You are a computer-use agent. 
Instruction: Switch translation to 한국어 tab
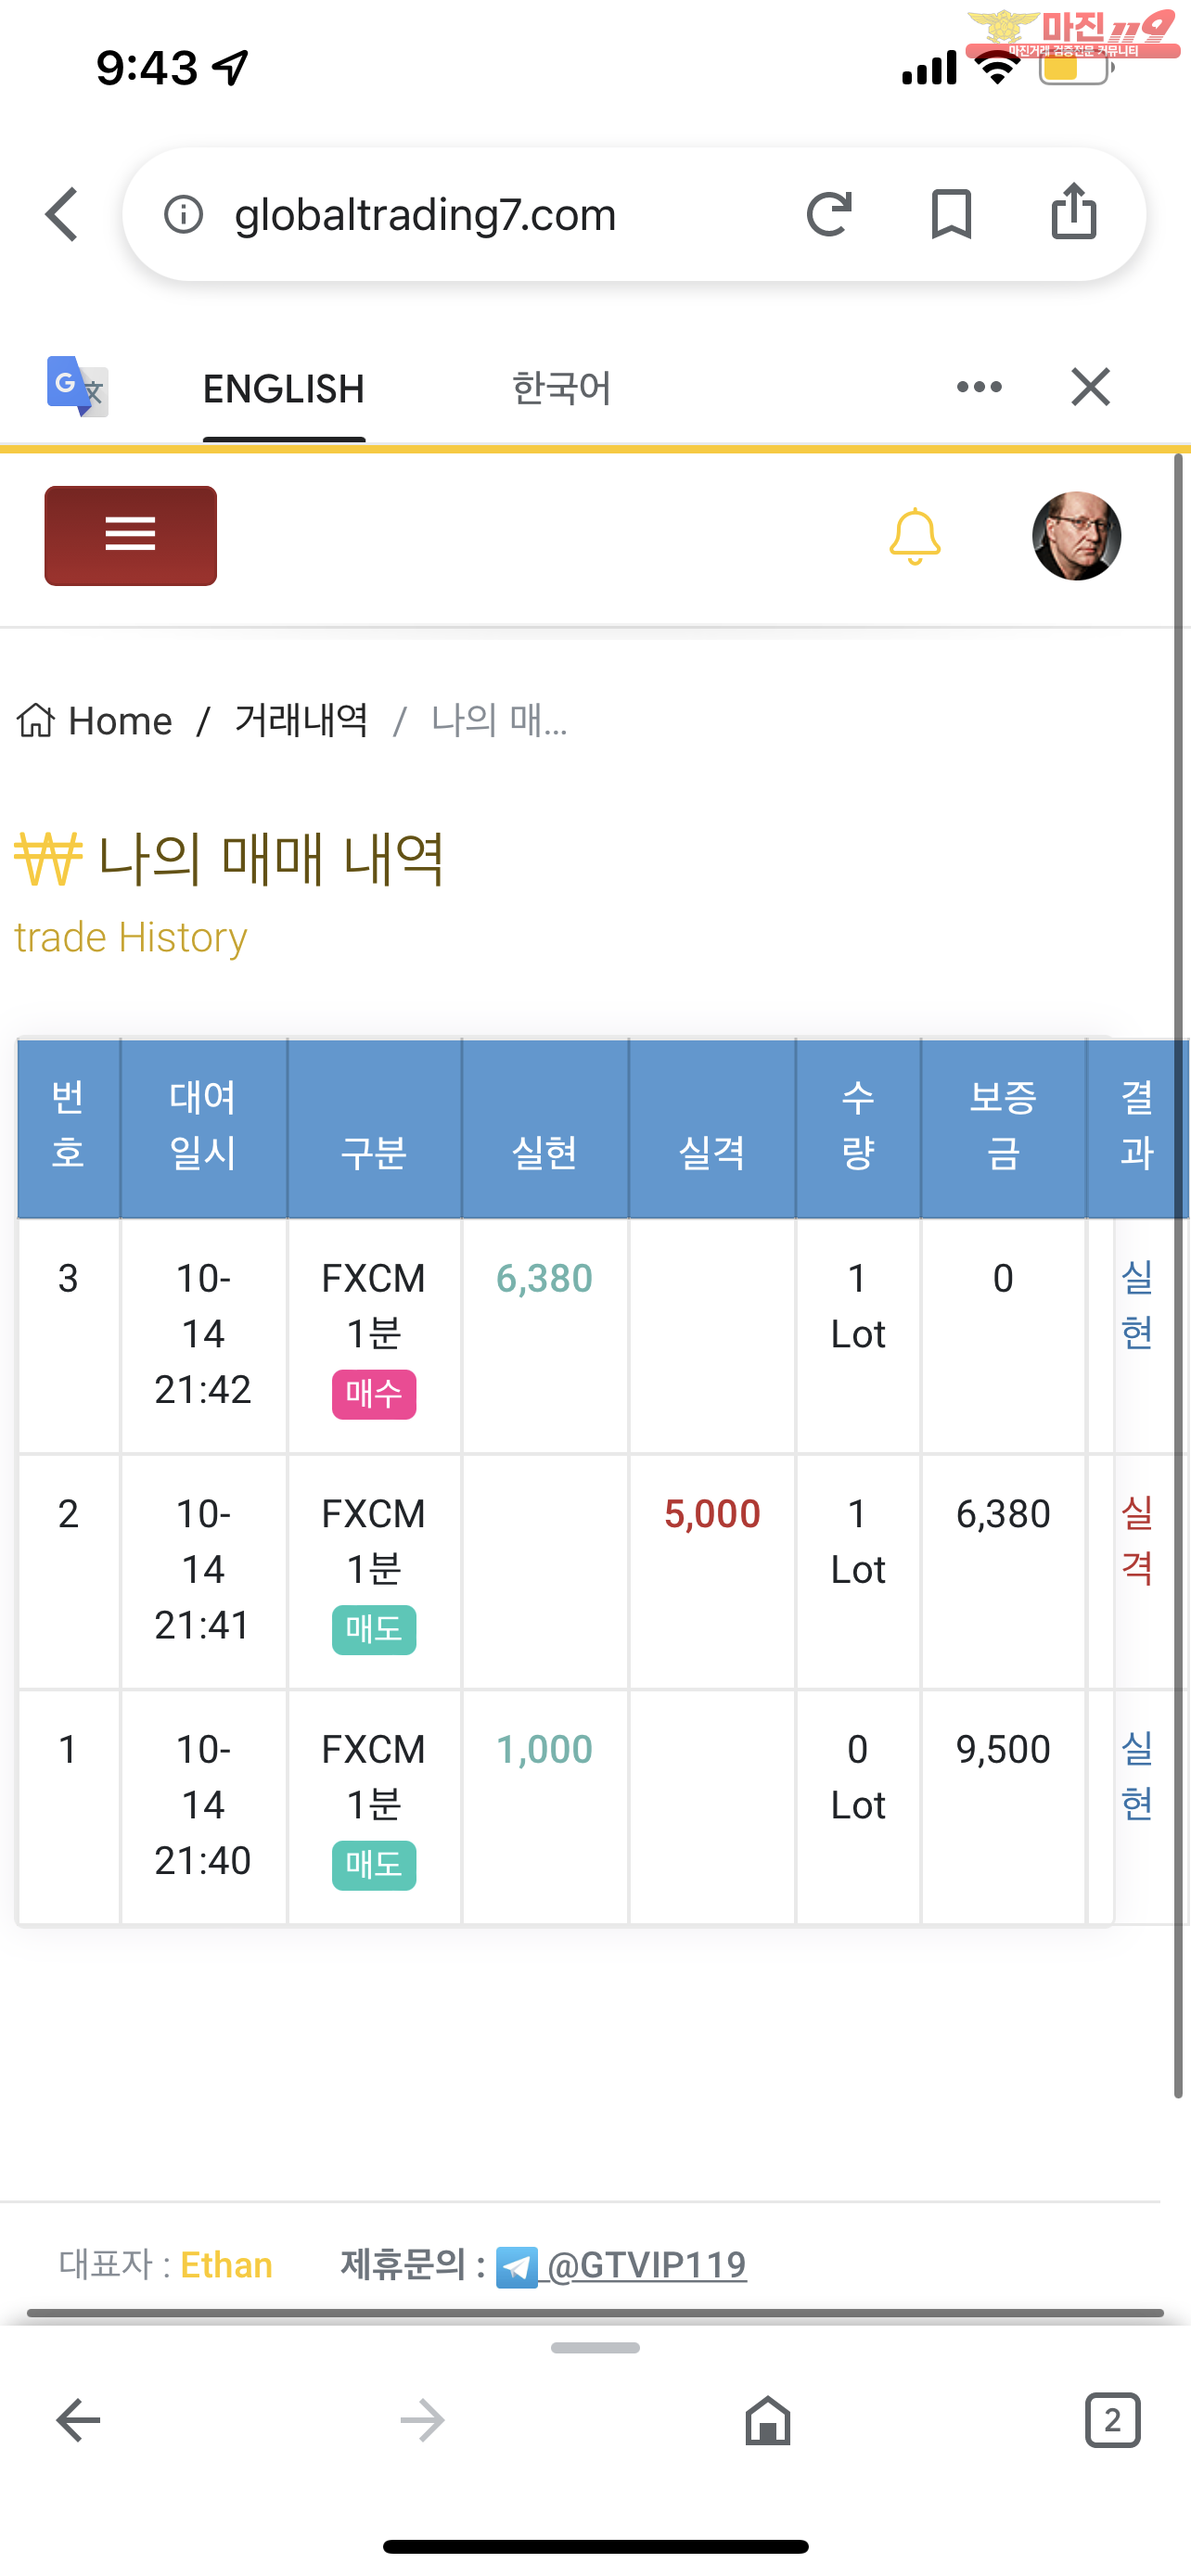click(x=561, y=389)
